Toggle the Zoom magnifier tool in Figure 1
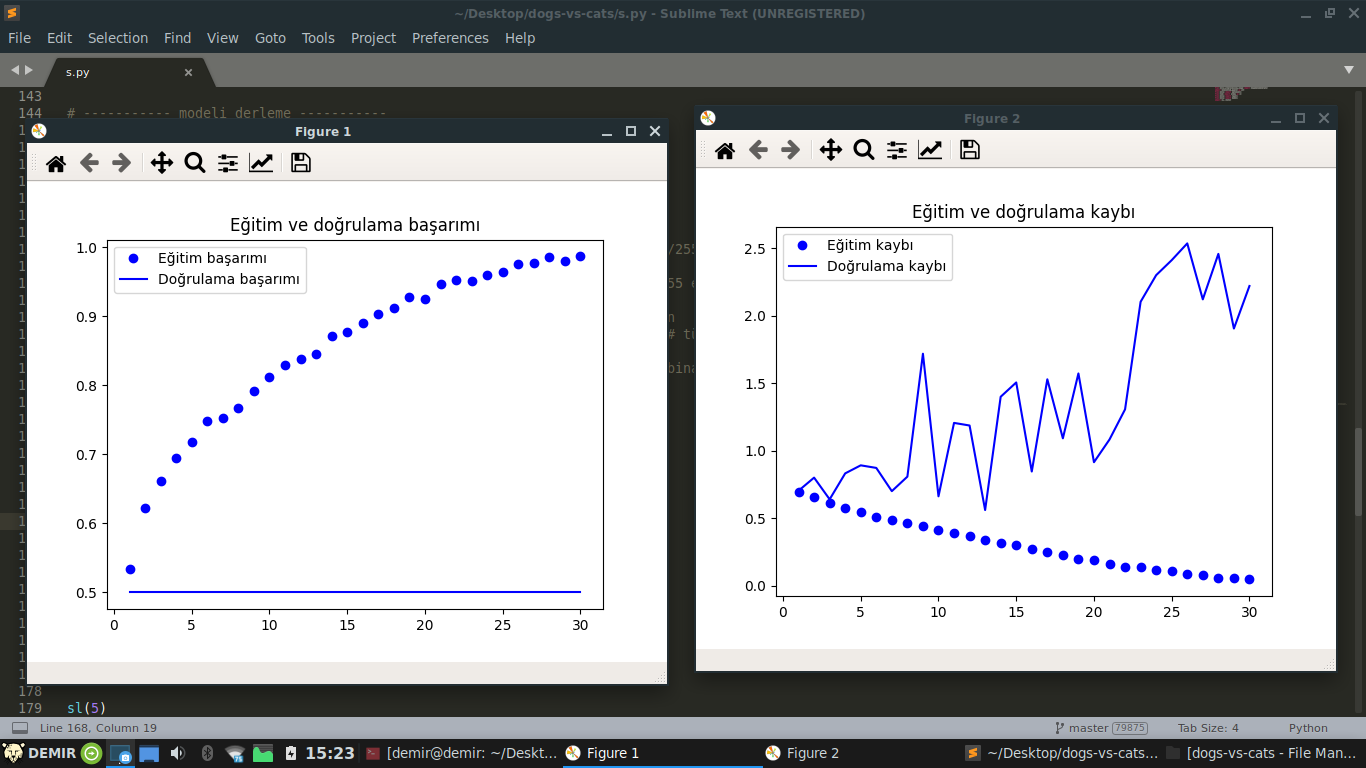Screen dimensions: 1366x768 coord(195,163)
